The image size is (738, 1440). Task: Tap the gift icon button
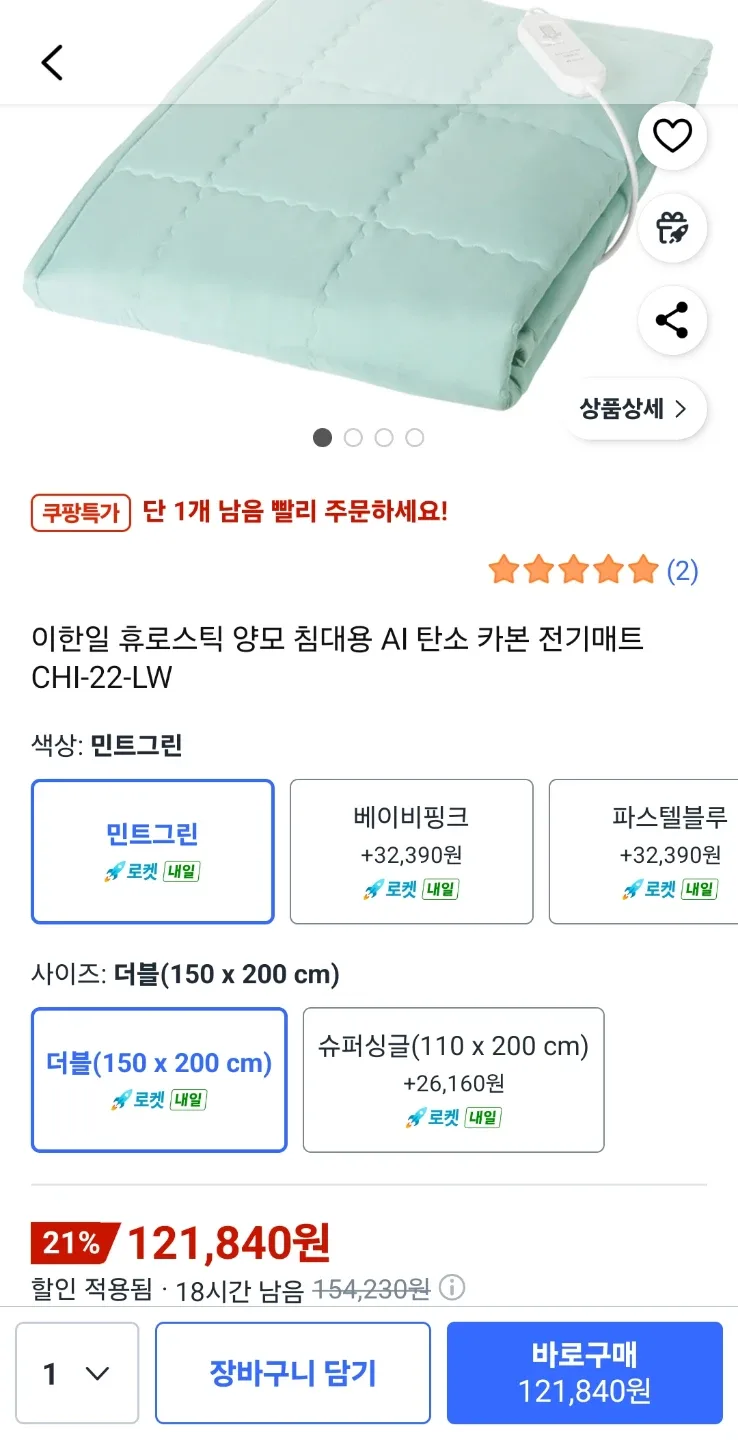(672, 228)
